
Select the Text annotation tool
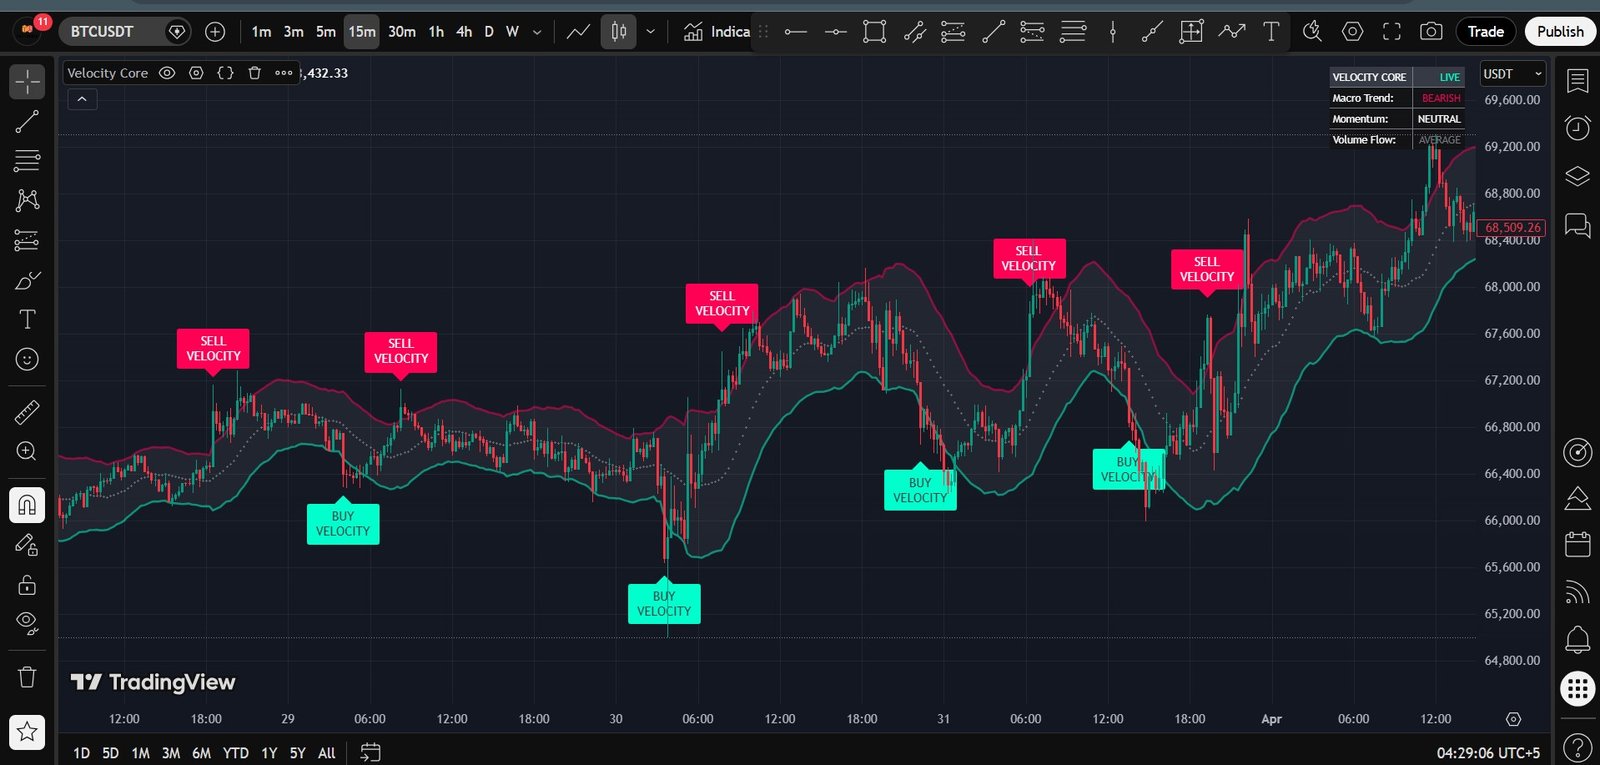(27, 320)
